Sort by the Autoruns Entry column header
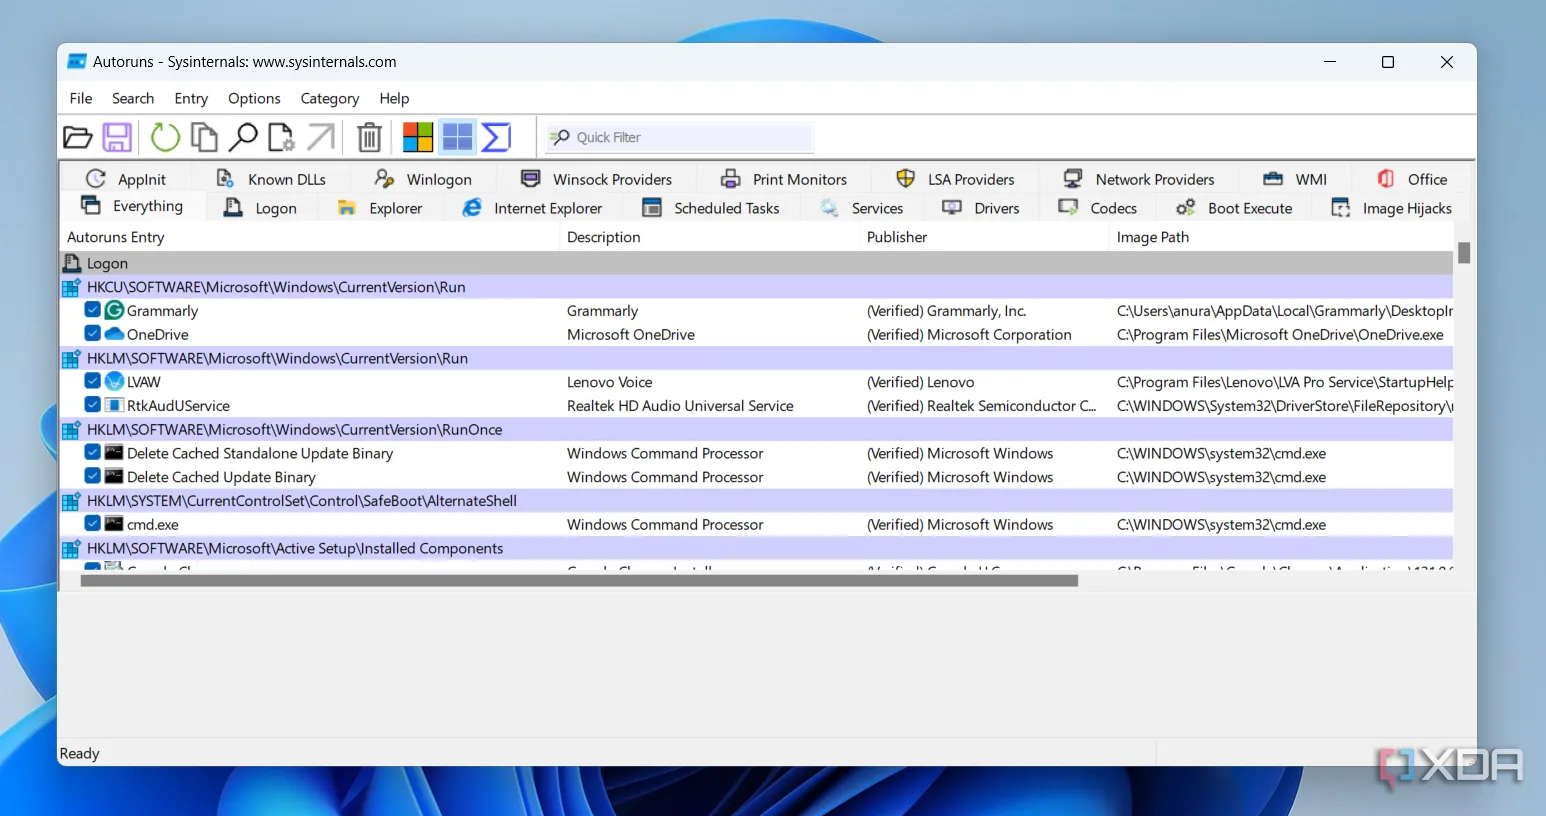Viewport: 1546px width, 816px height. (309, 237)
